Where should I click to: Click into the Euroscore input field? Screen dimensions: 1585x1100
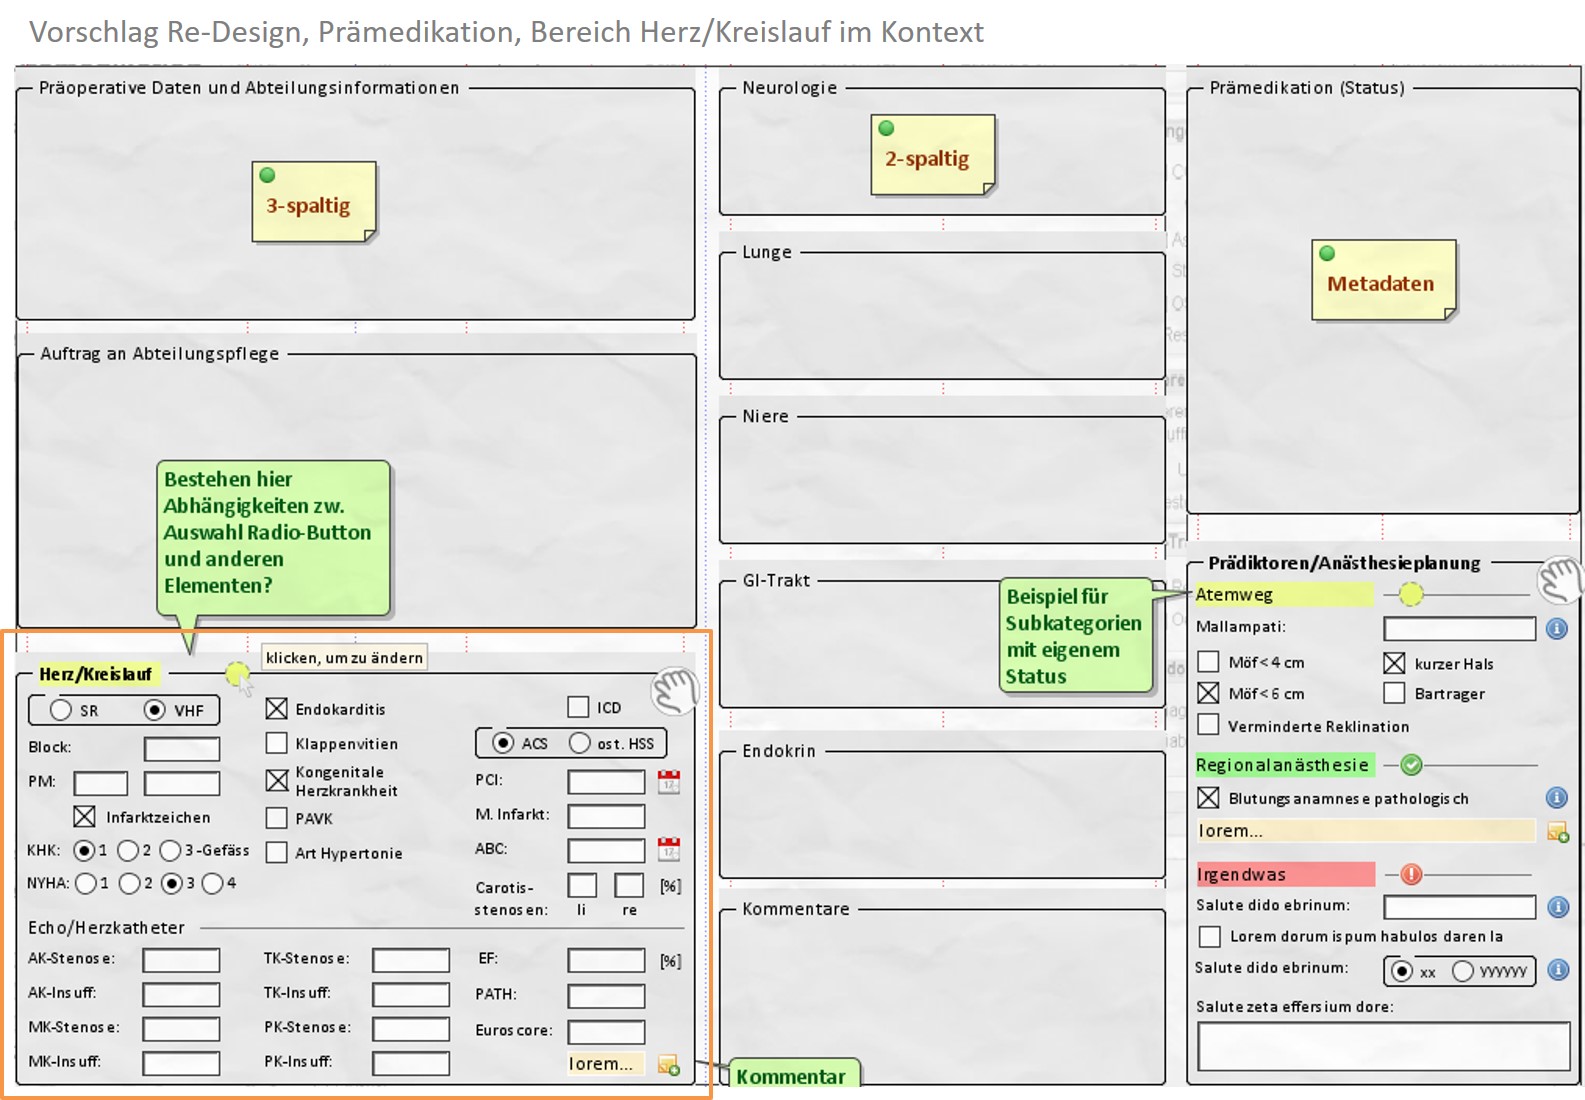pos(606,1031)
